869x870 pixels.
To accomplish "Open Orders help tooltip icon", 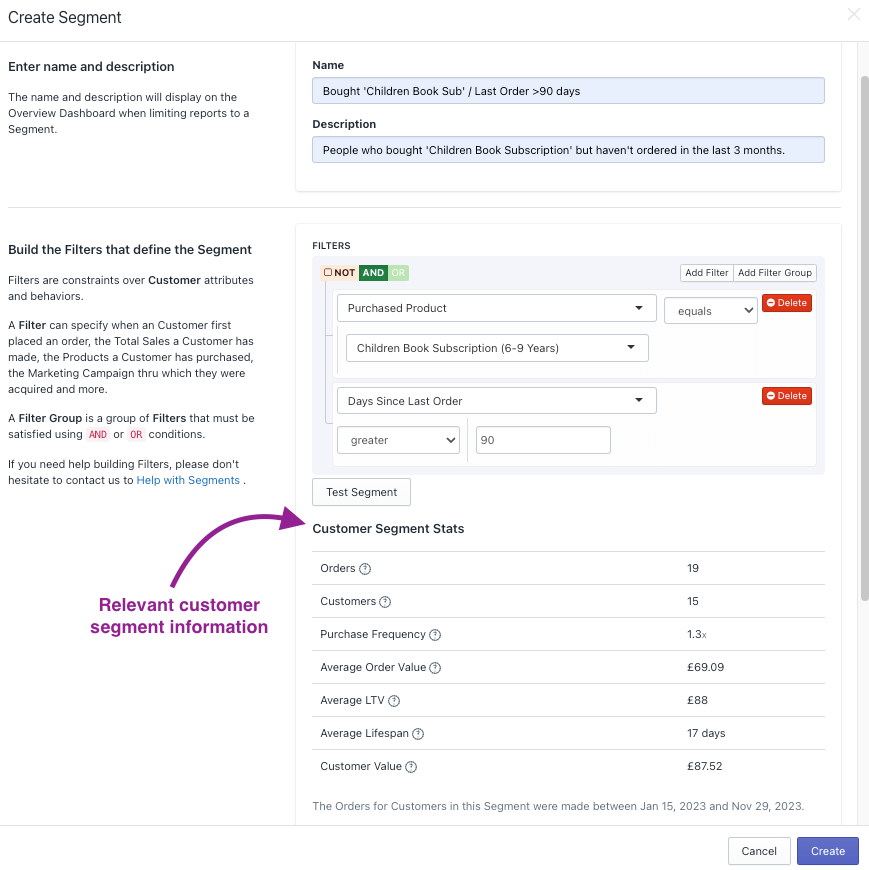I will 365,569.
